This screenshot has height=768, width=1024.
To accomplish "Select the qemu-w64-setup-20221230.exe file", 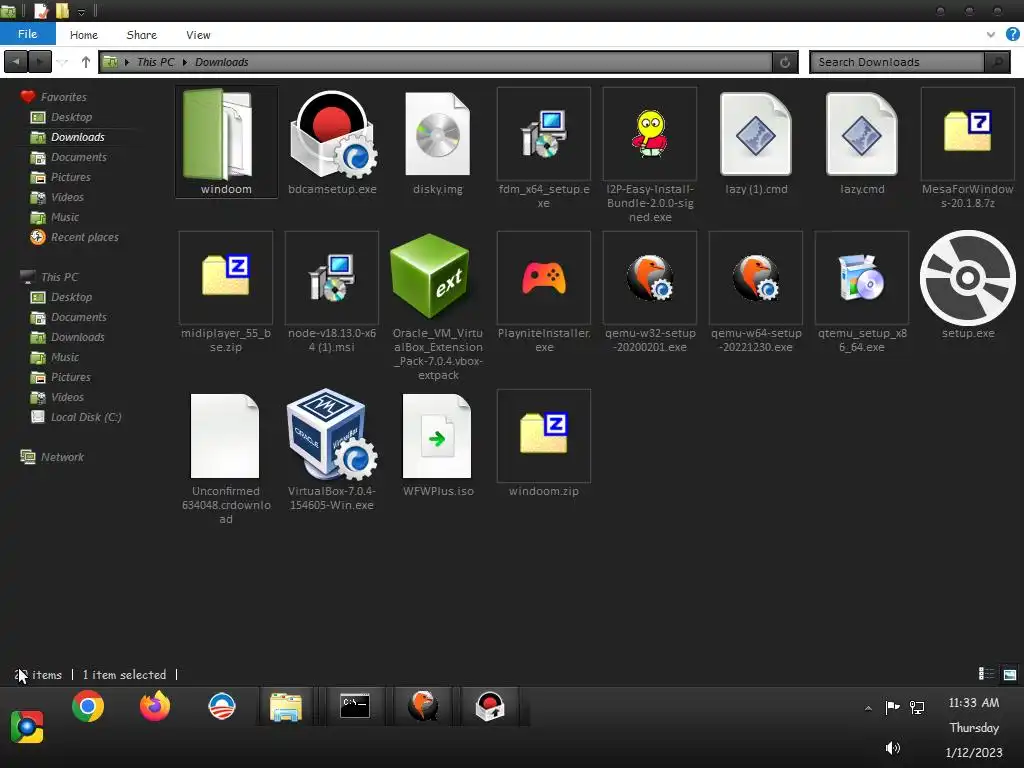I will pos(756,278).
